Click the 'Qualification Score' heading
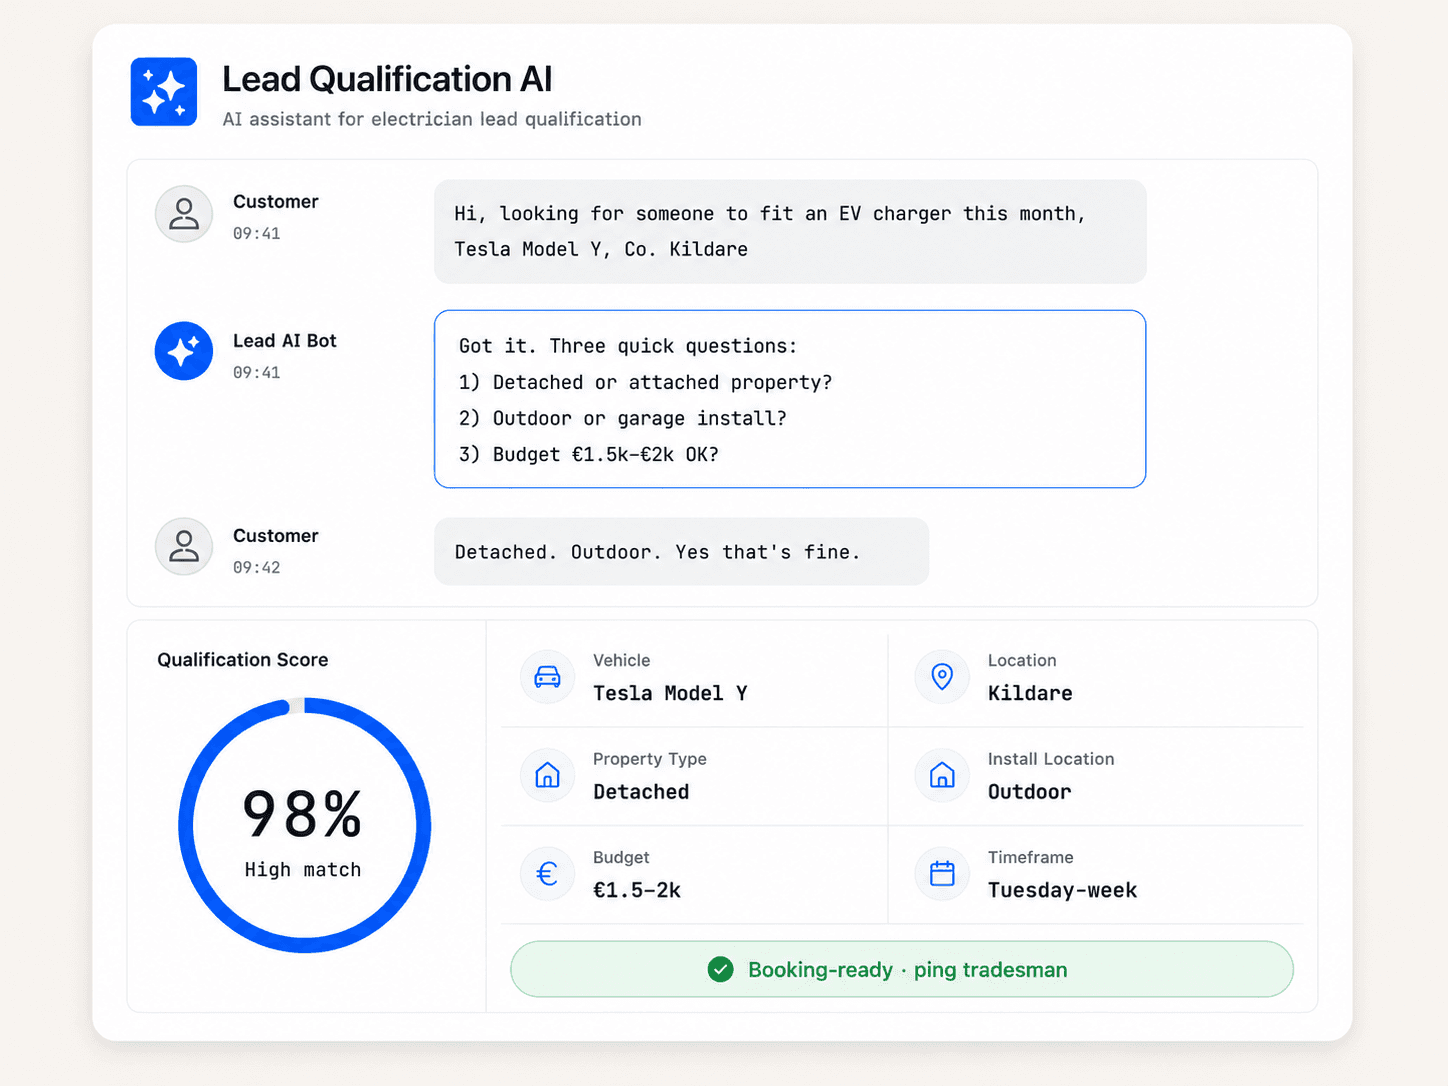1448x1086 pixels. (243, 660)
